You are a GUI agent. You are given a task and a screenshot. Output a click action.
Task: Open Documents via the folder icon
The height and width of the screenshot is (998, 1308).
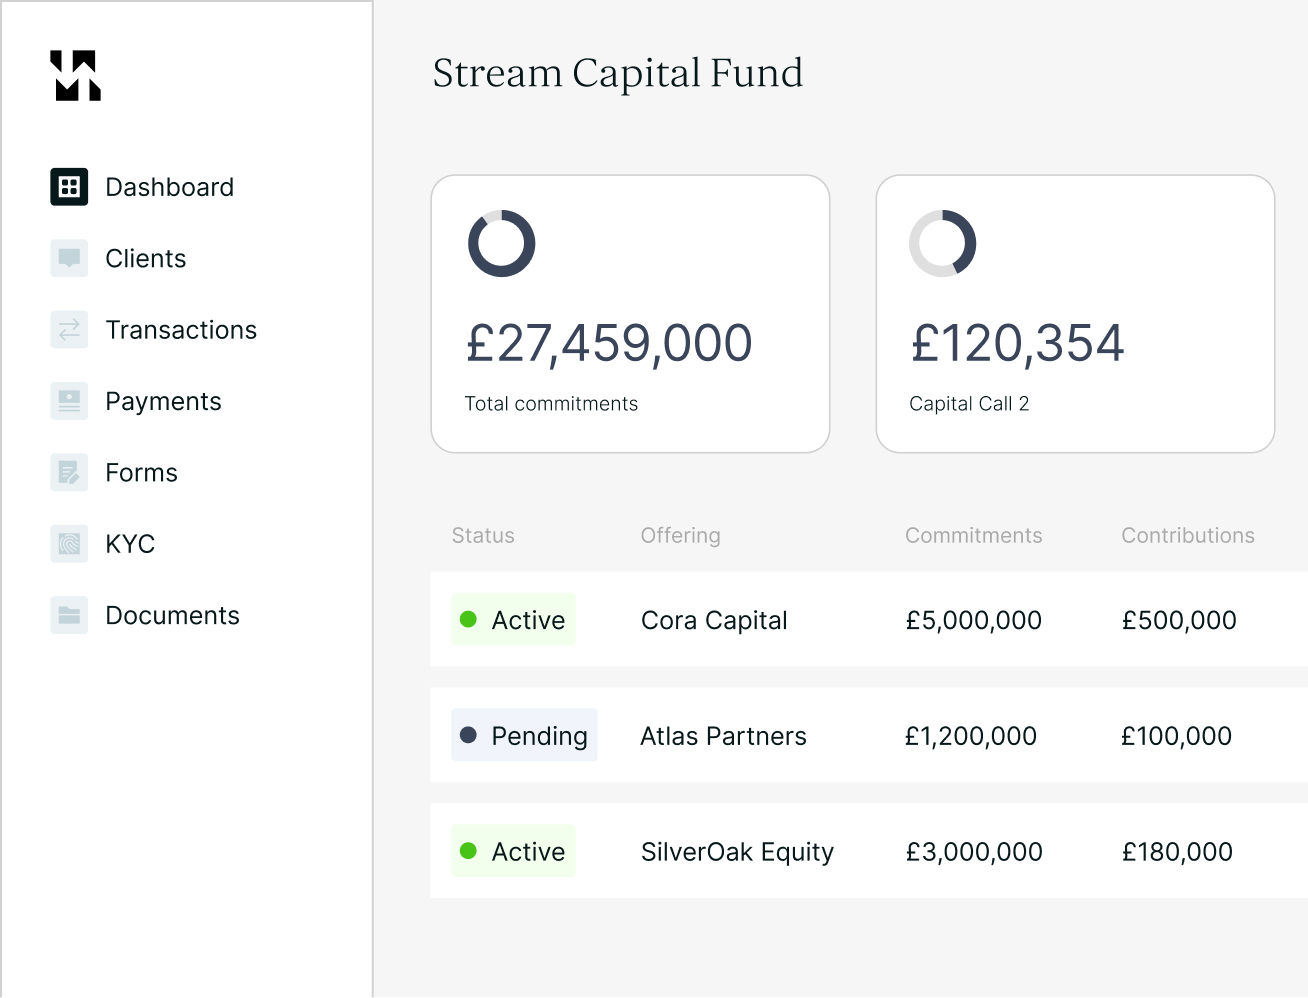(x=68, y=615)
